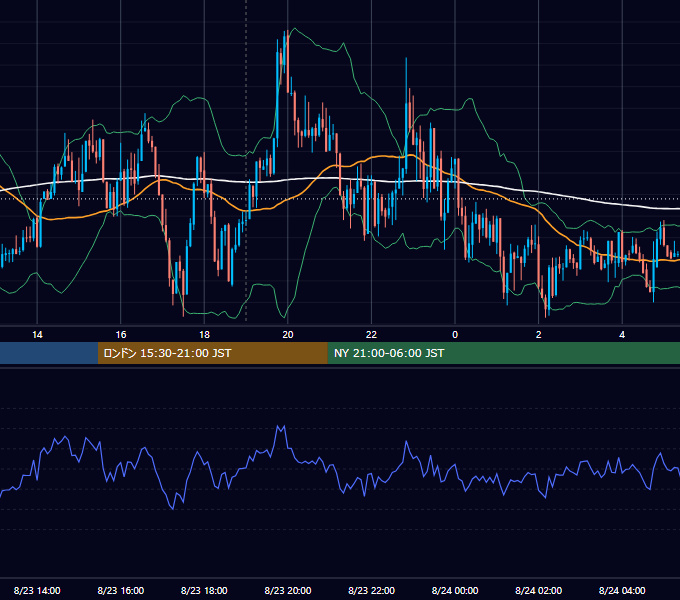Viewport: 680px width, 600px height.
Task: Click the 22 hour axis label
Action: (x=371, y=335)
